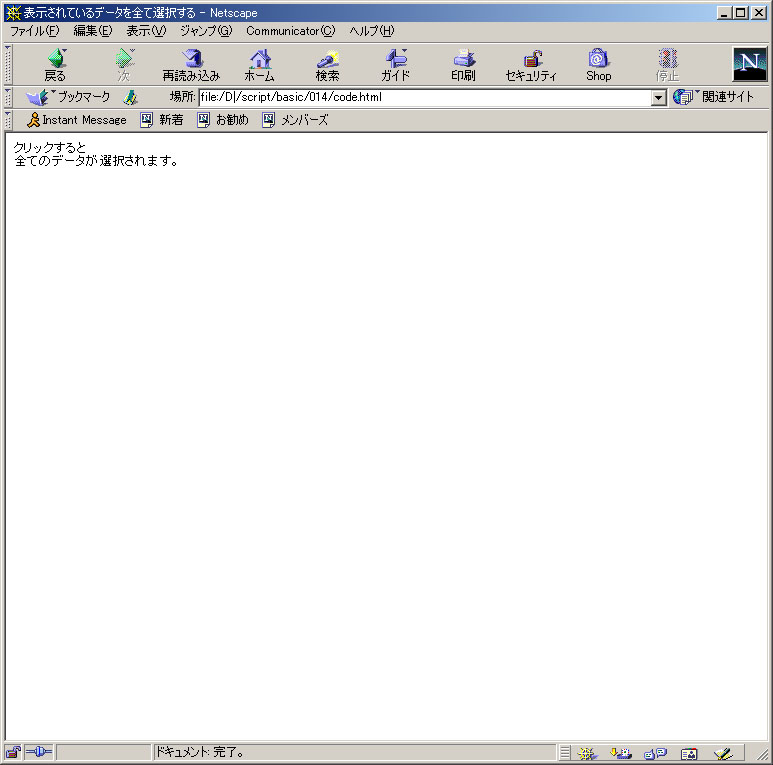Open Composer from the component bar
The height and width of the screenshot is (765, 773).
(x=722, y=753)
